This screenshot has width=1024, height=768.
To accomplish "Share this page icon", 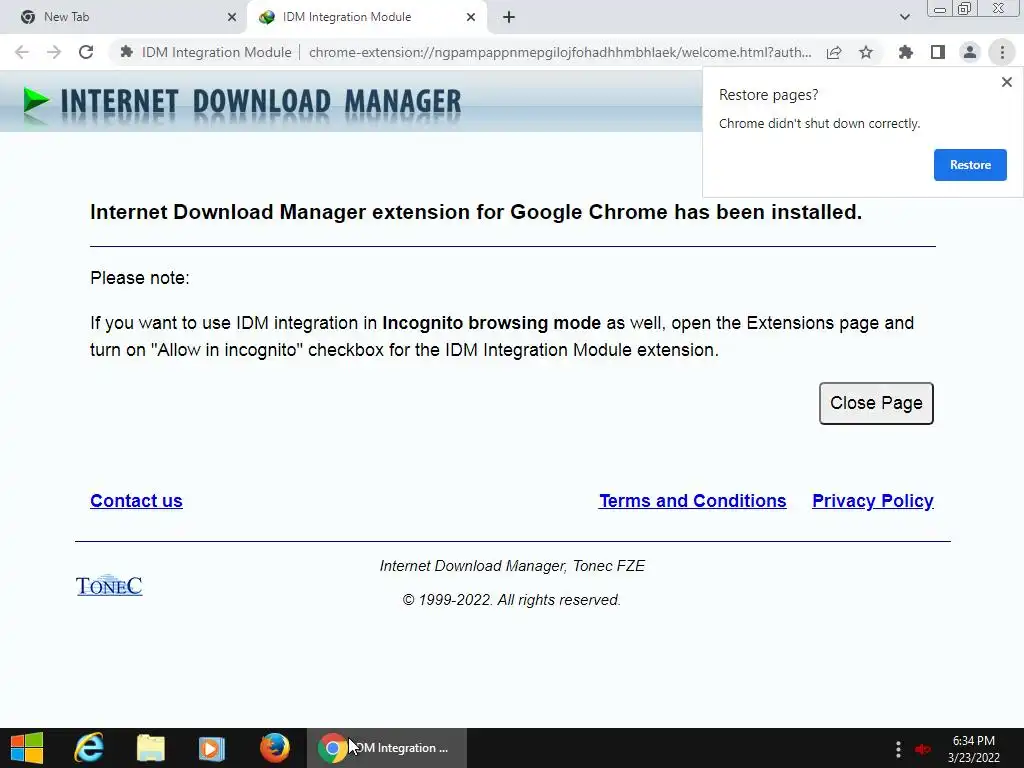I will point(834,52).
